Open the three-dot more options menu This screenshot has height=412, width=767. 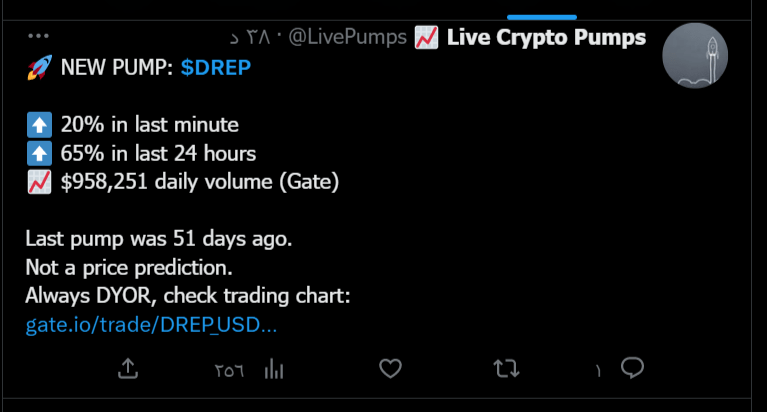(38, 36)
